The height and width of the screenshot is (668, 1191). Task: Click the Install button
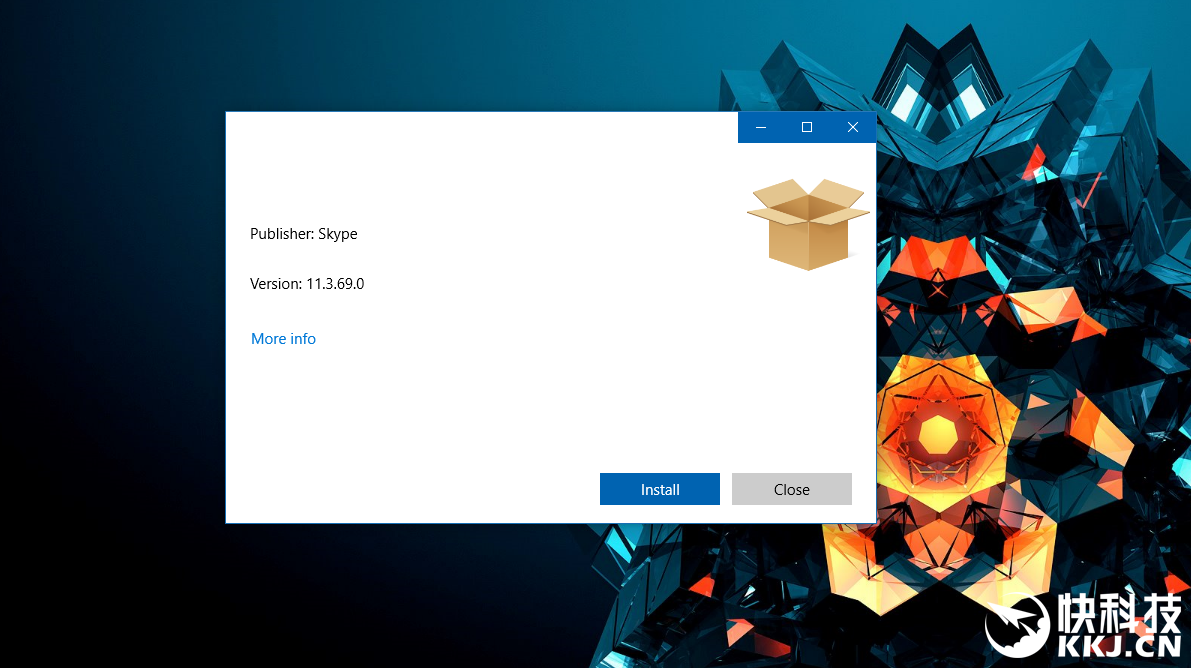coord(659,489)
